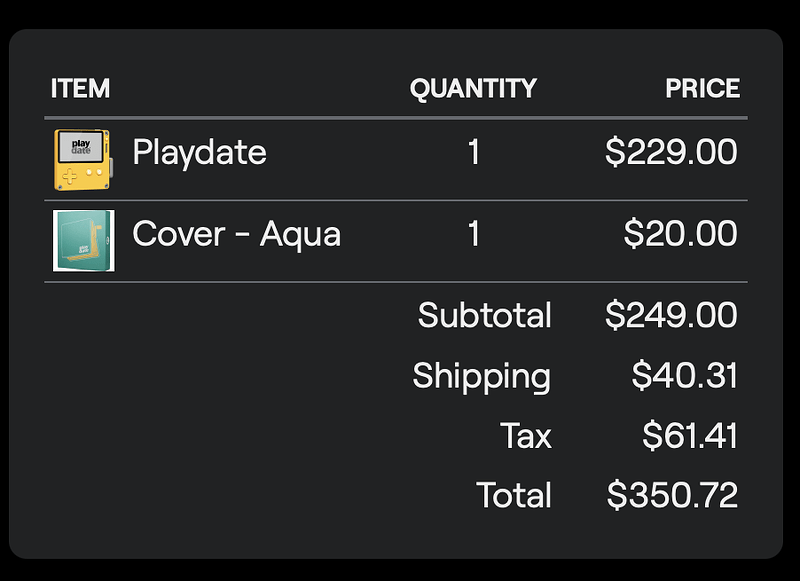The width and height of the screenshot is (800, 581).
Task: Click the QUANTITY column header
Action: pos(473,89)
